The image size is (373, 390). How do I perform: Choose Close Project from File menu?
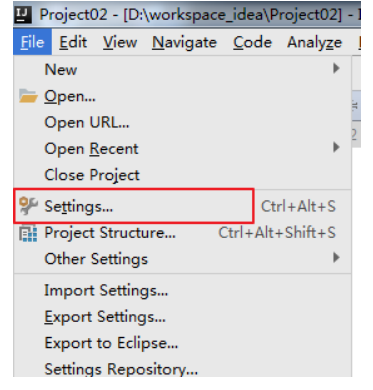[182, 175]
